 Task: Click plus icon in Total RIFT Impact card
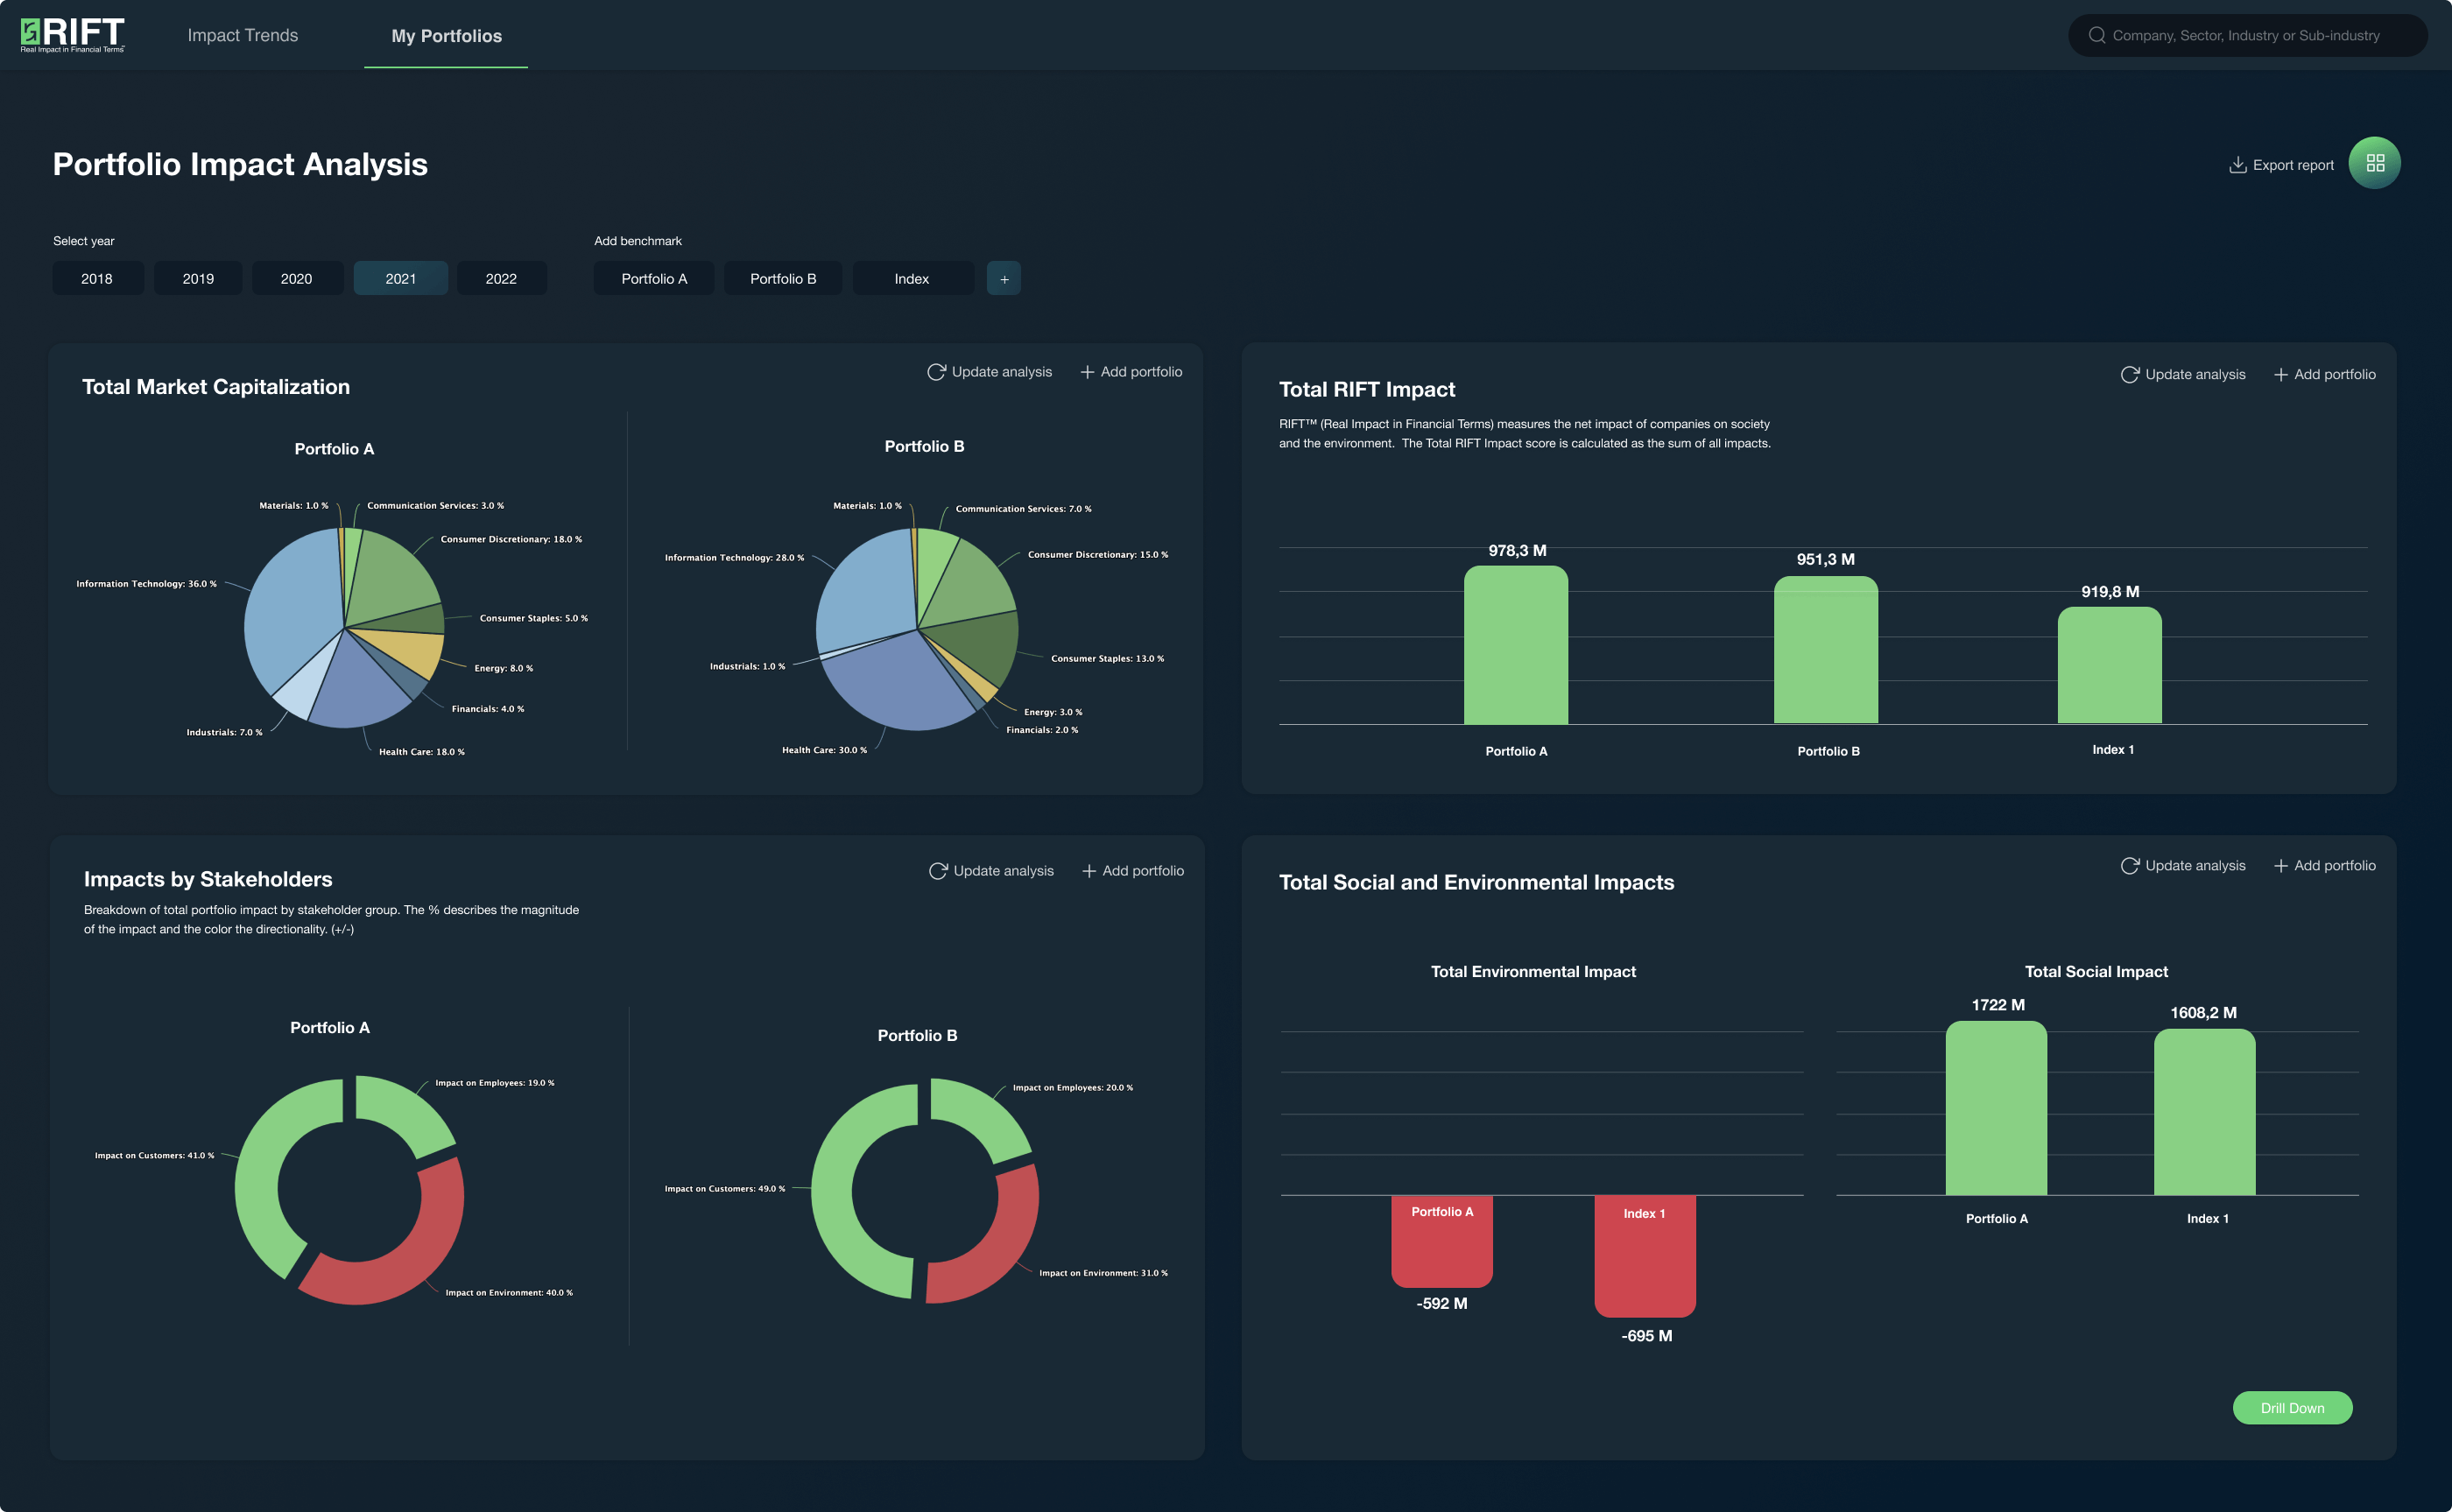[2281, 375]
